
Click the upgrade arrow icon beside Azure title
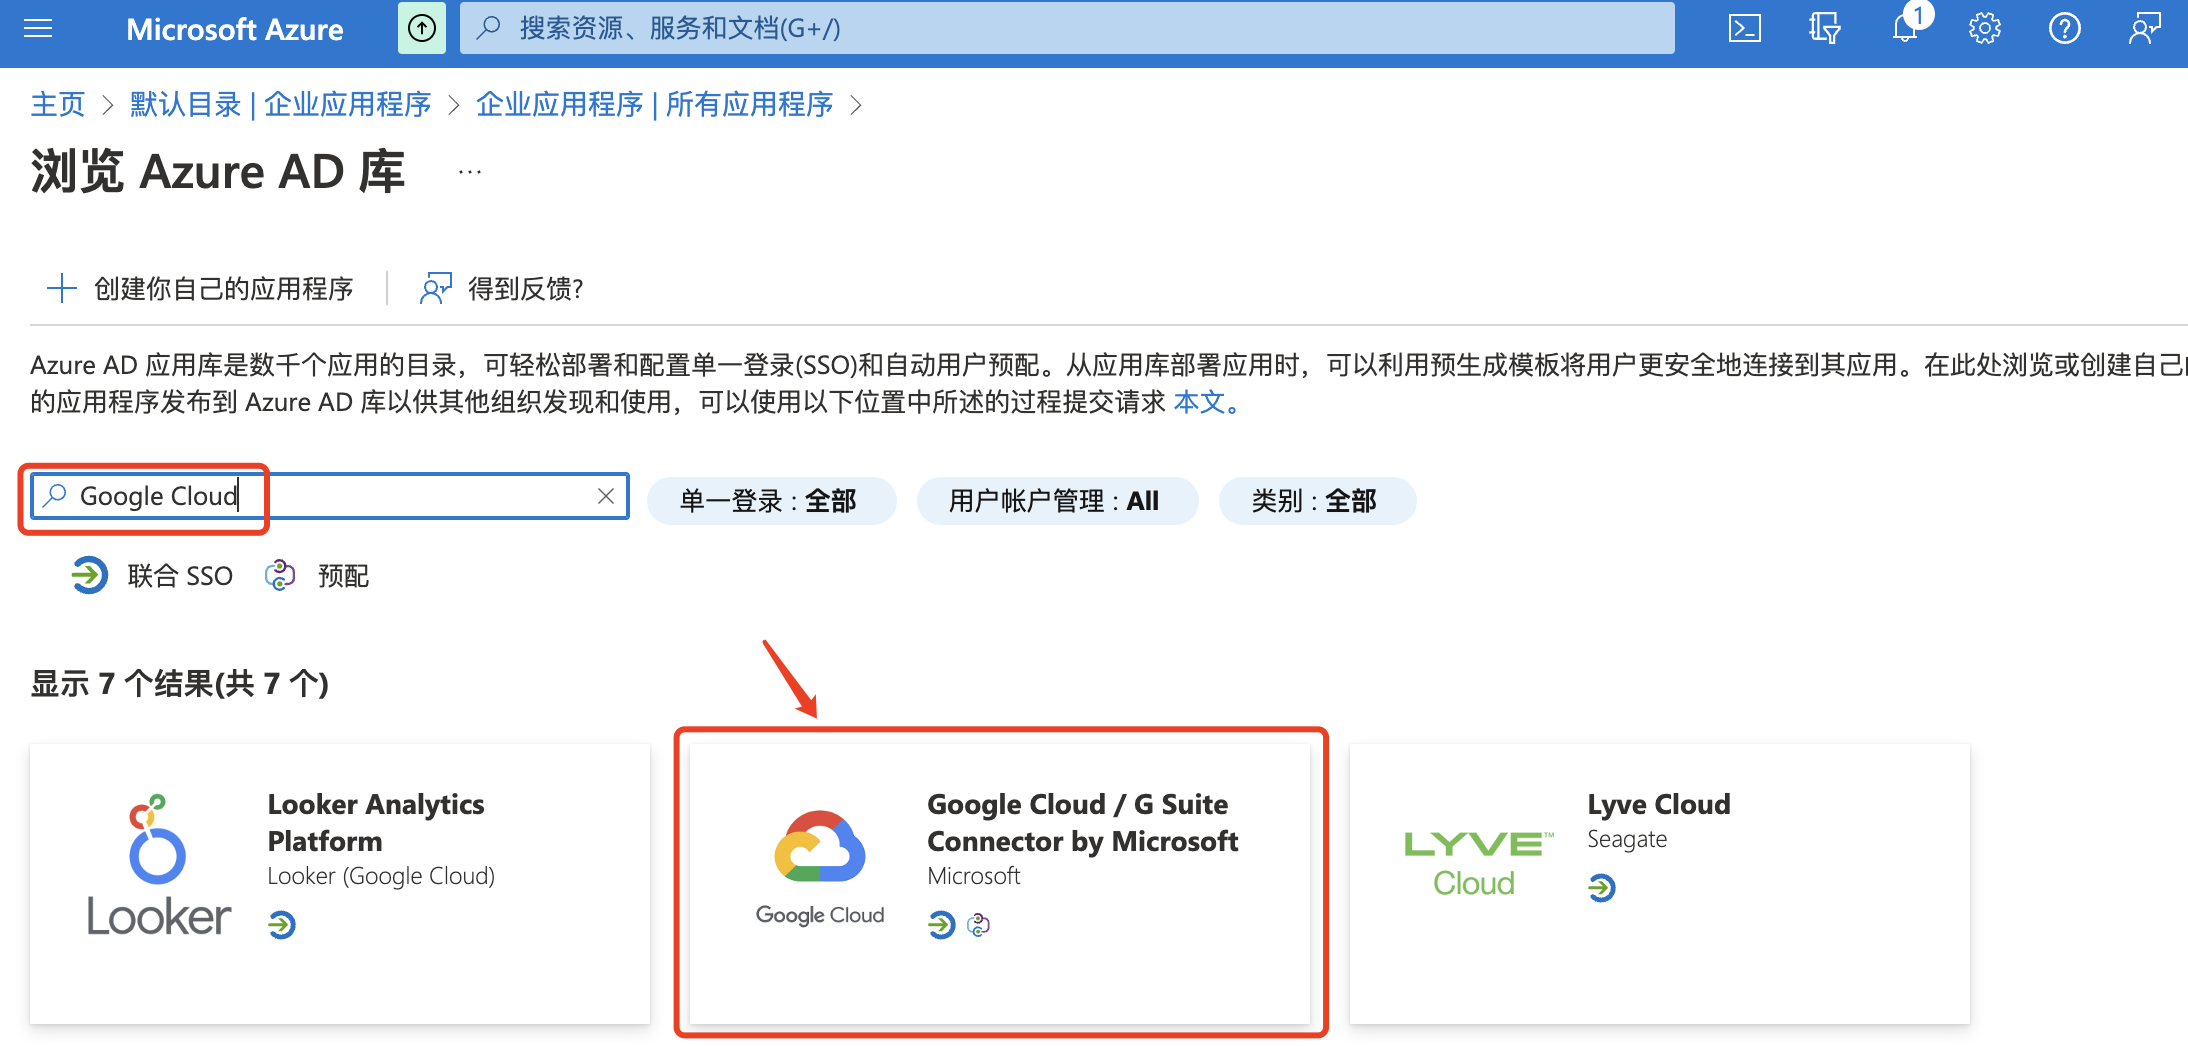(422, 28)
